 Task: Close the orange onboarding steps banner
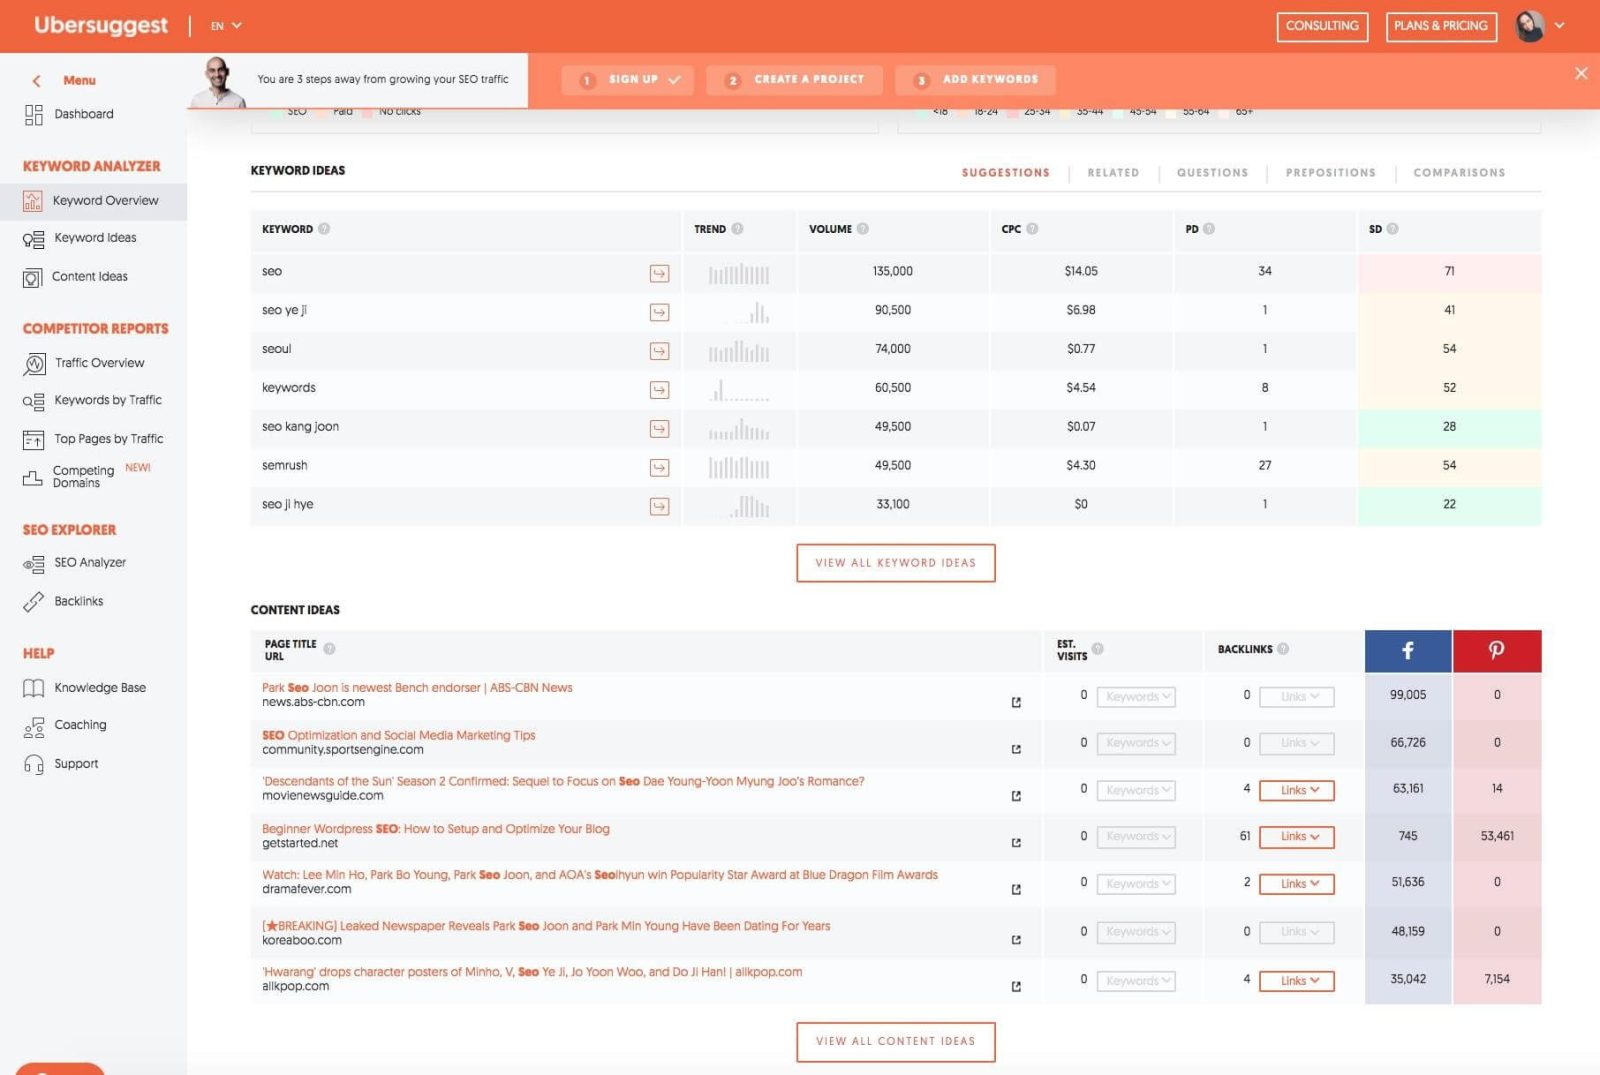pos(1581,73)
